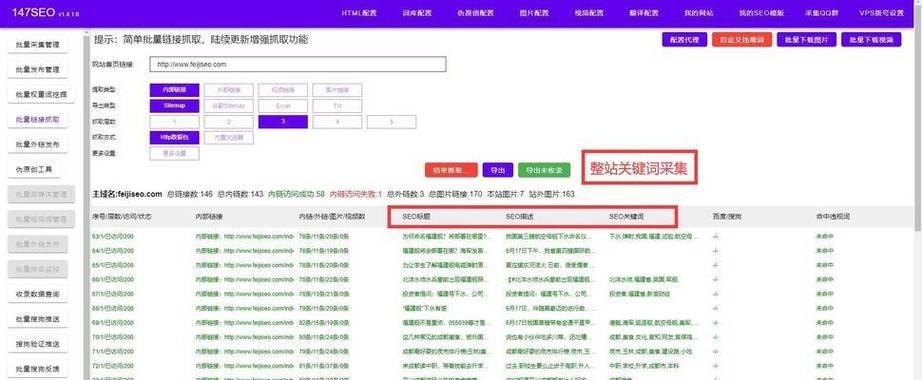The width and height of the screenshot is (922, 380).
Task: Click the SEO标题 column header
Action: 416,216
